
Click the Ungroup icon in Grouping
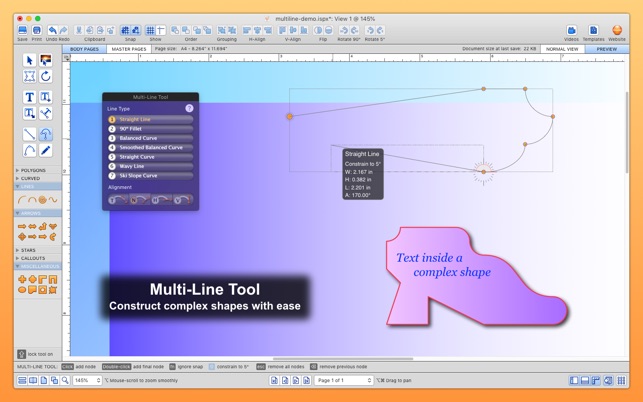point(232,30)
